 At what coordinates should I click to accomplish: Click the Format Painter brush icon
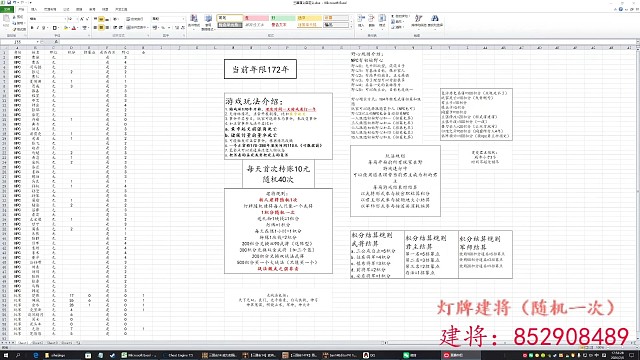[x=15, y=29]
